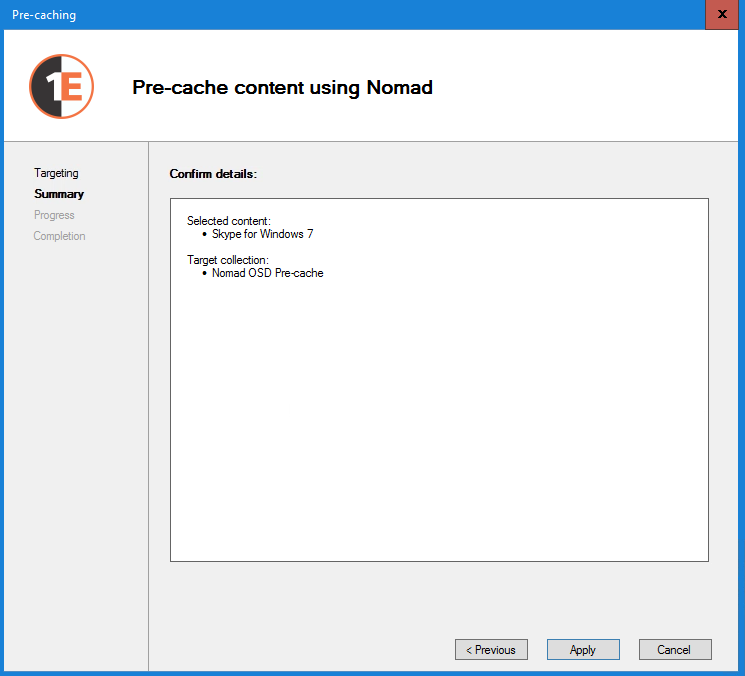
Task: Select the Skype for Windows 7 entry
Action: pos(262,234)
